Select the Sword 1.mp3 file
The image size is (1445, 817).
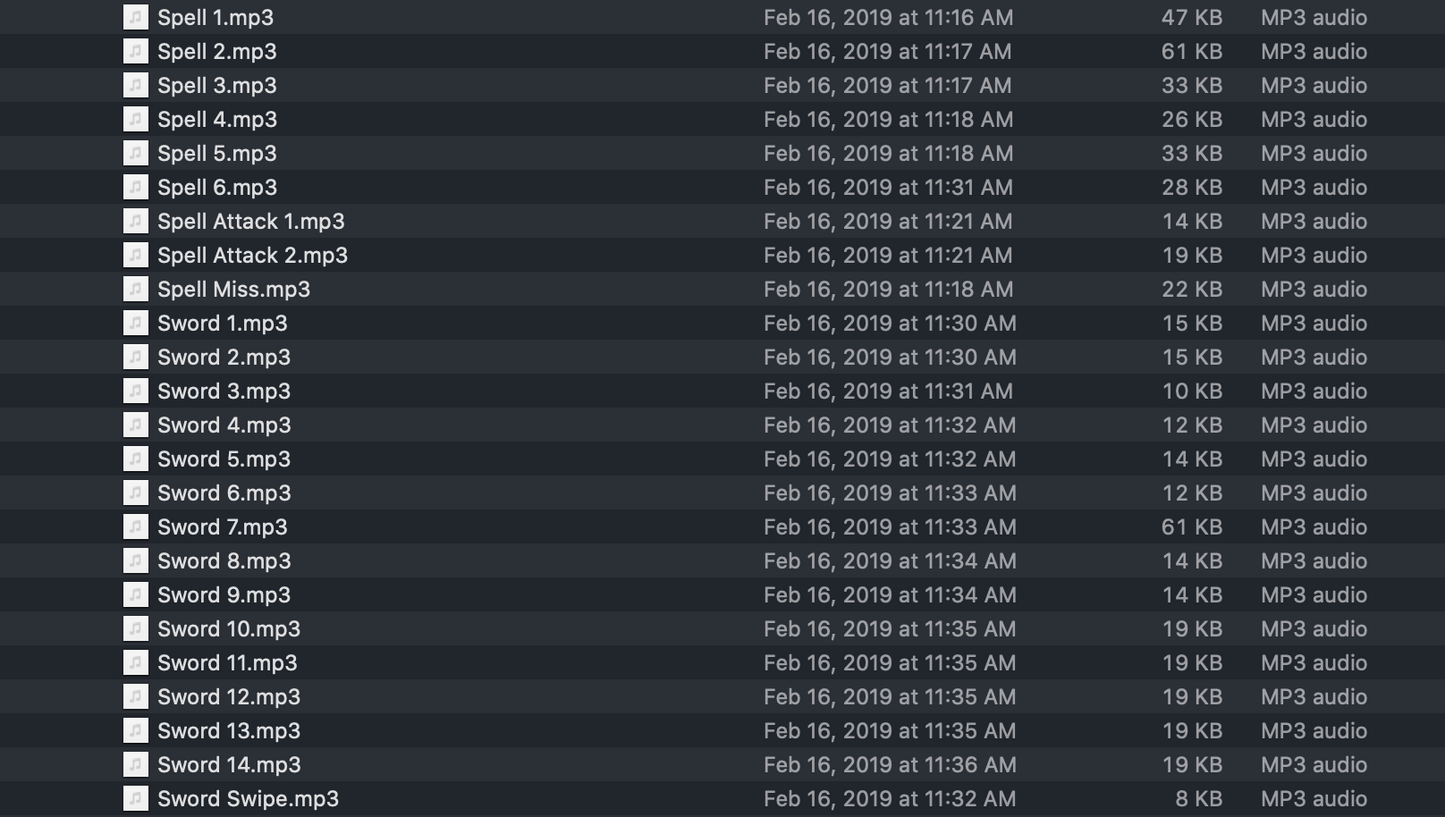click(x=222, y=323)
